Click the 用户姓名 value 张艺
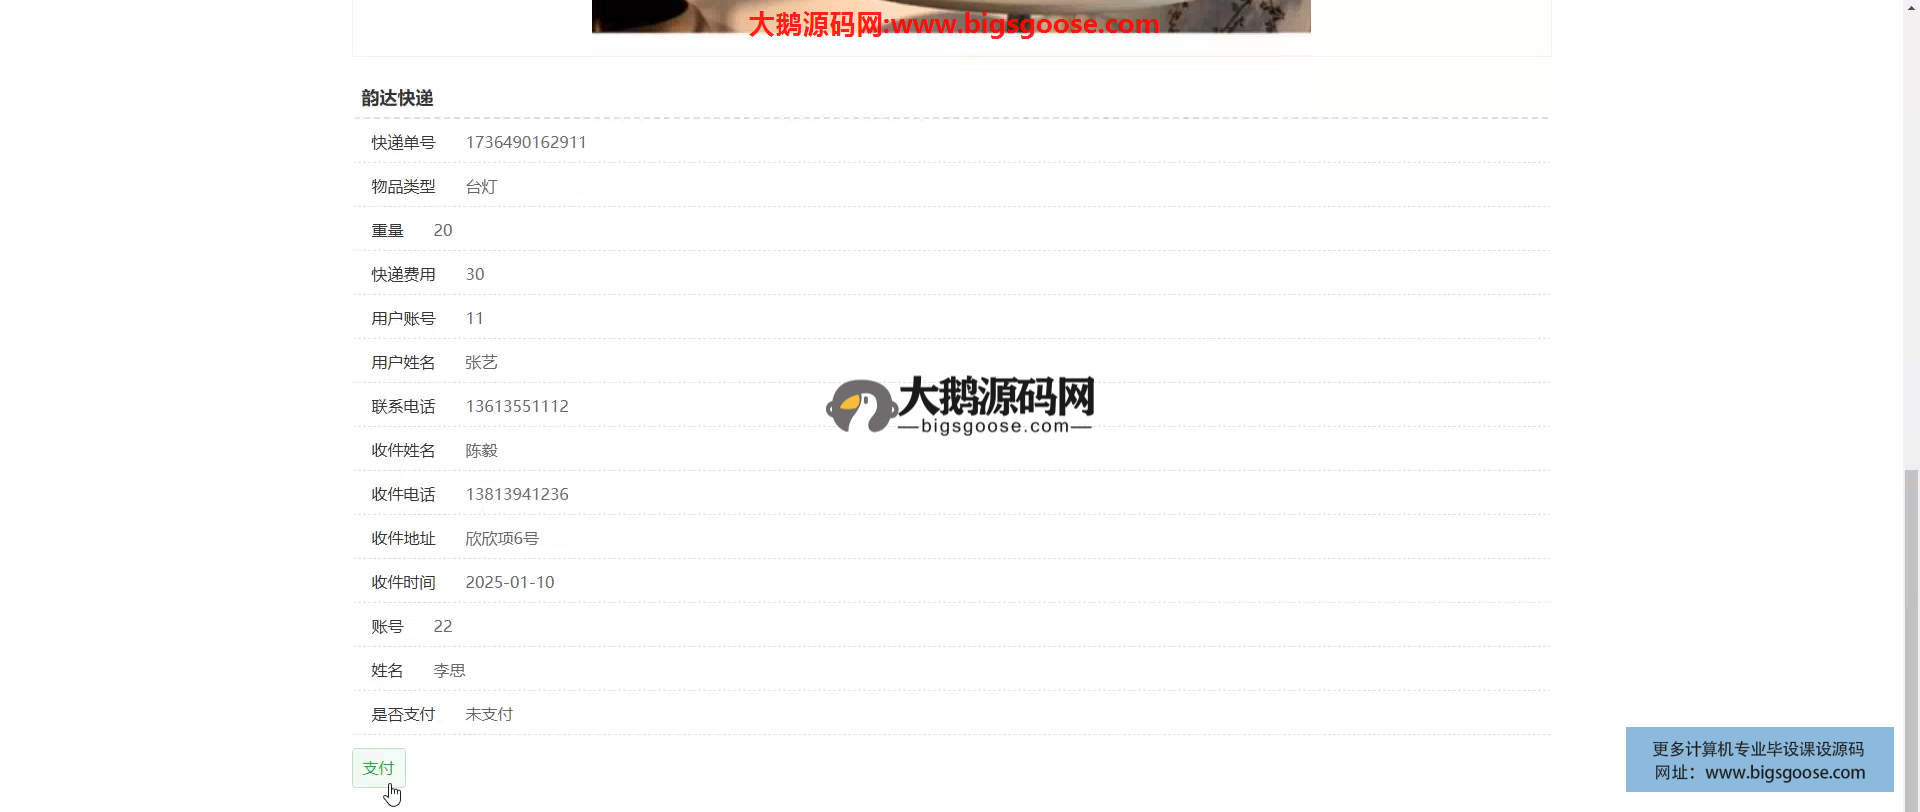The width and height of the screenshot is (1920, 812). point(481,363)
